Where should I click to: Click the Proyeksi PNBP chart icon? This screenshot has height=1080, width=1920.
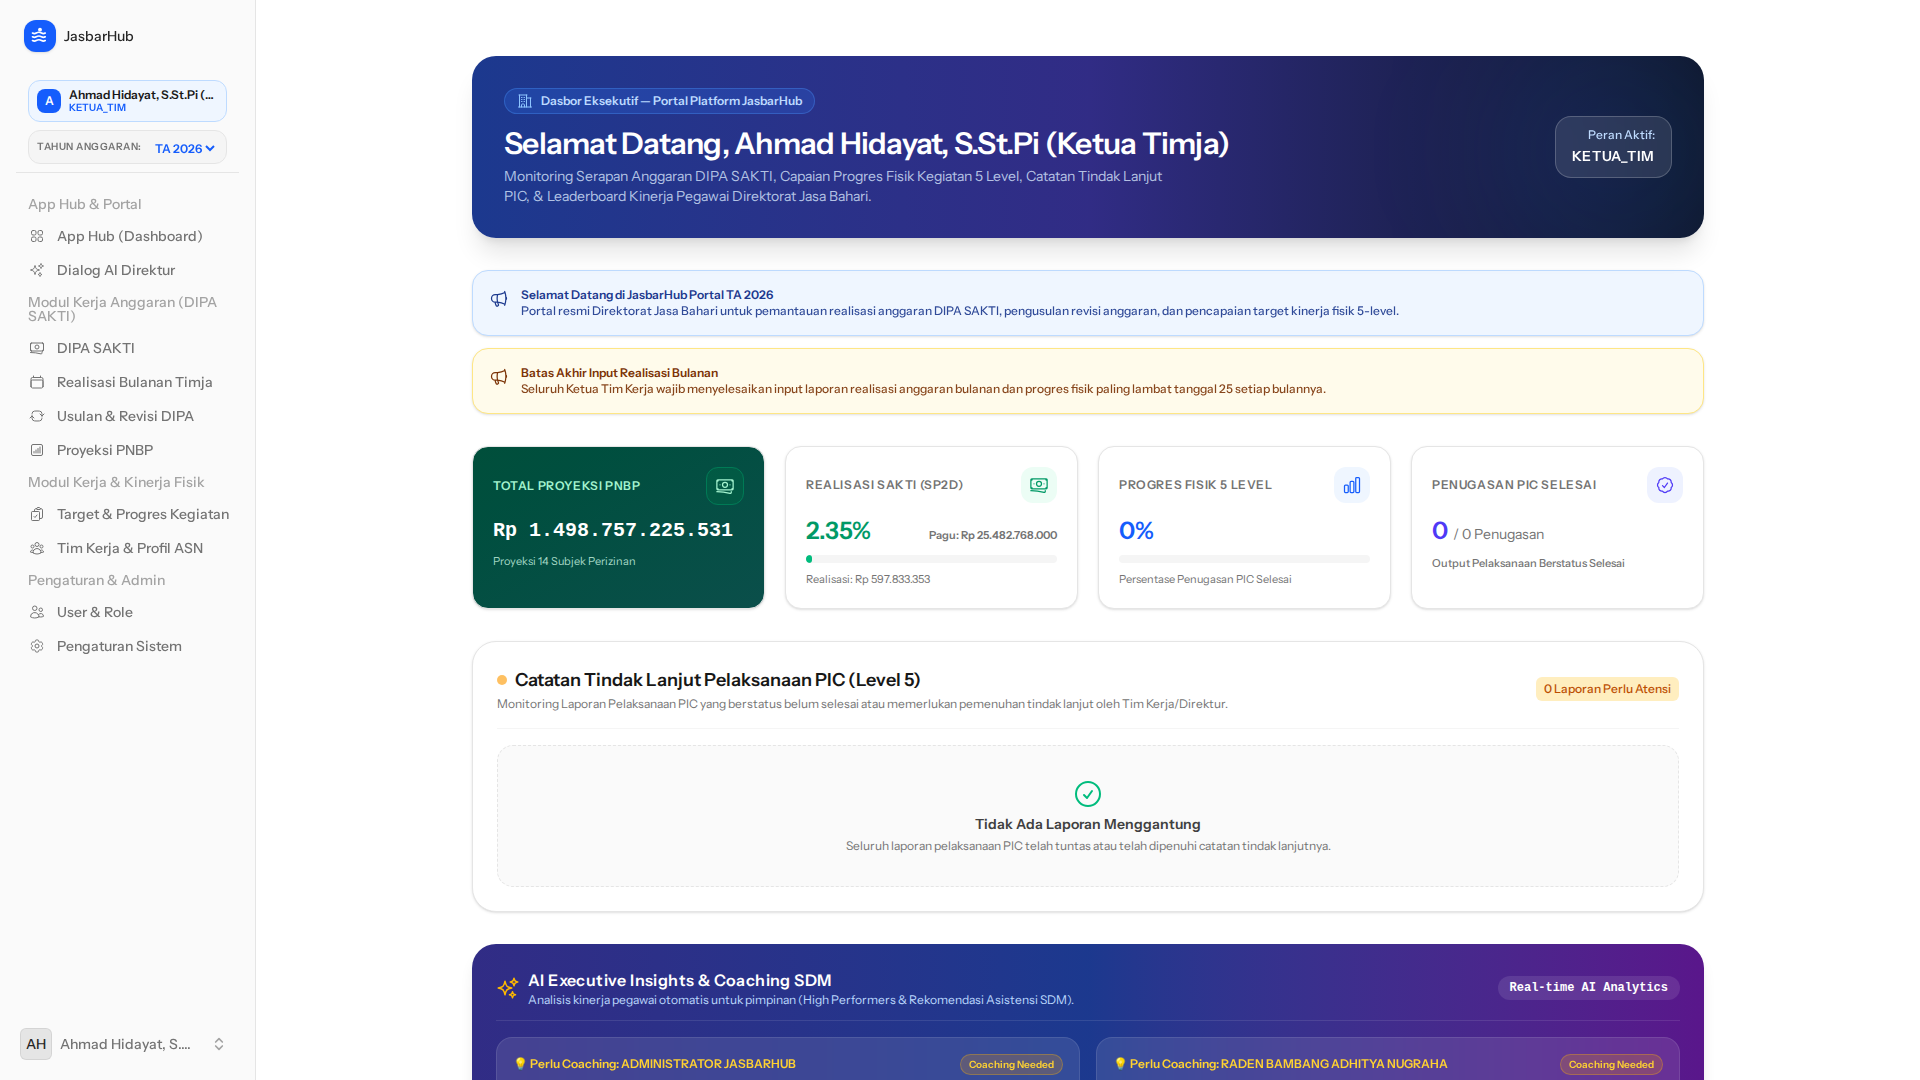(x=37, y=450)
